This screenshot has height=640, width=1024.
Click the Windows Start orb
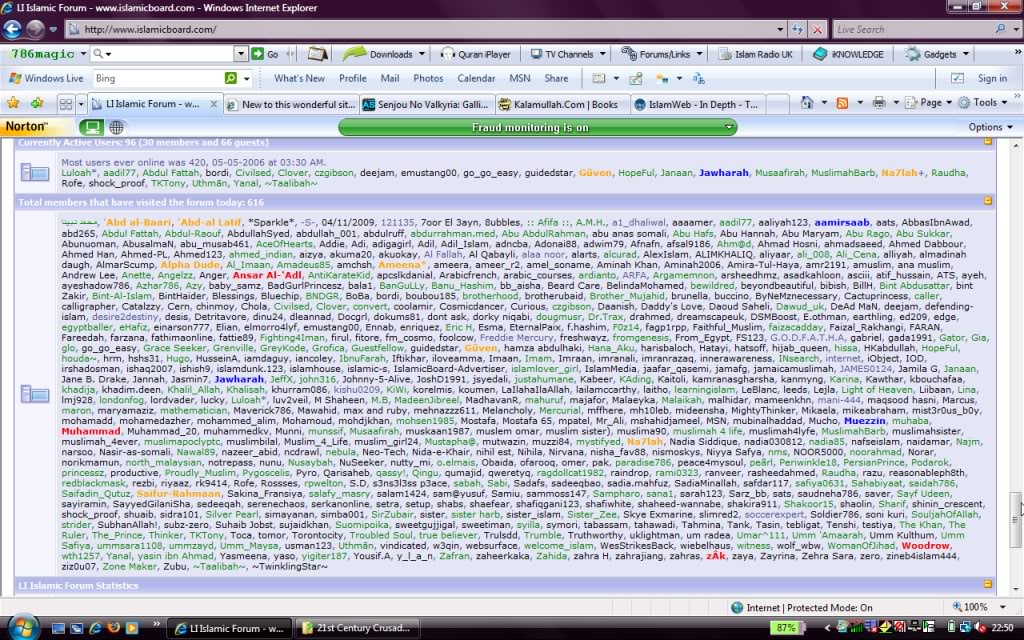(24, 627)
